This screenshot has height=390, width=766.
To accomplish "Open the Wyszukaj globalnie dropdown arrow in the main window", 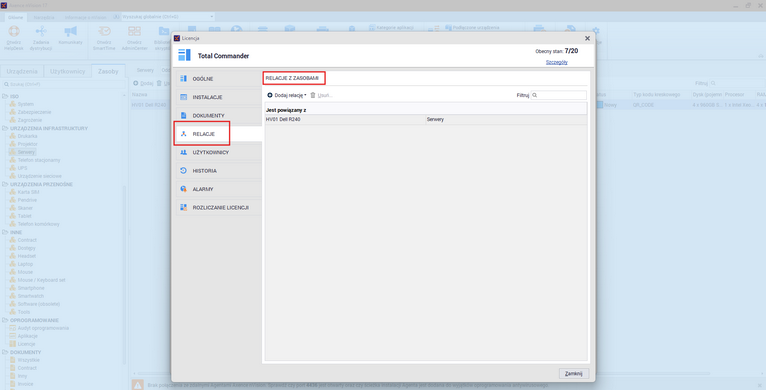I will (x=212, y=17).
